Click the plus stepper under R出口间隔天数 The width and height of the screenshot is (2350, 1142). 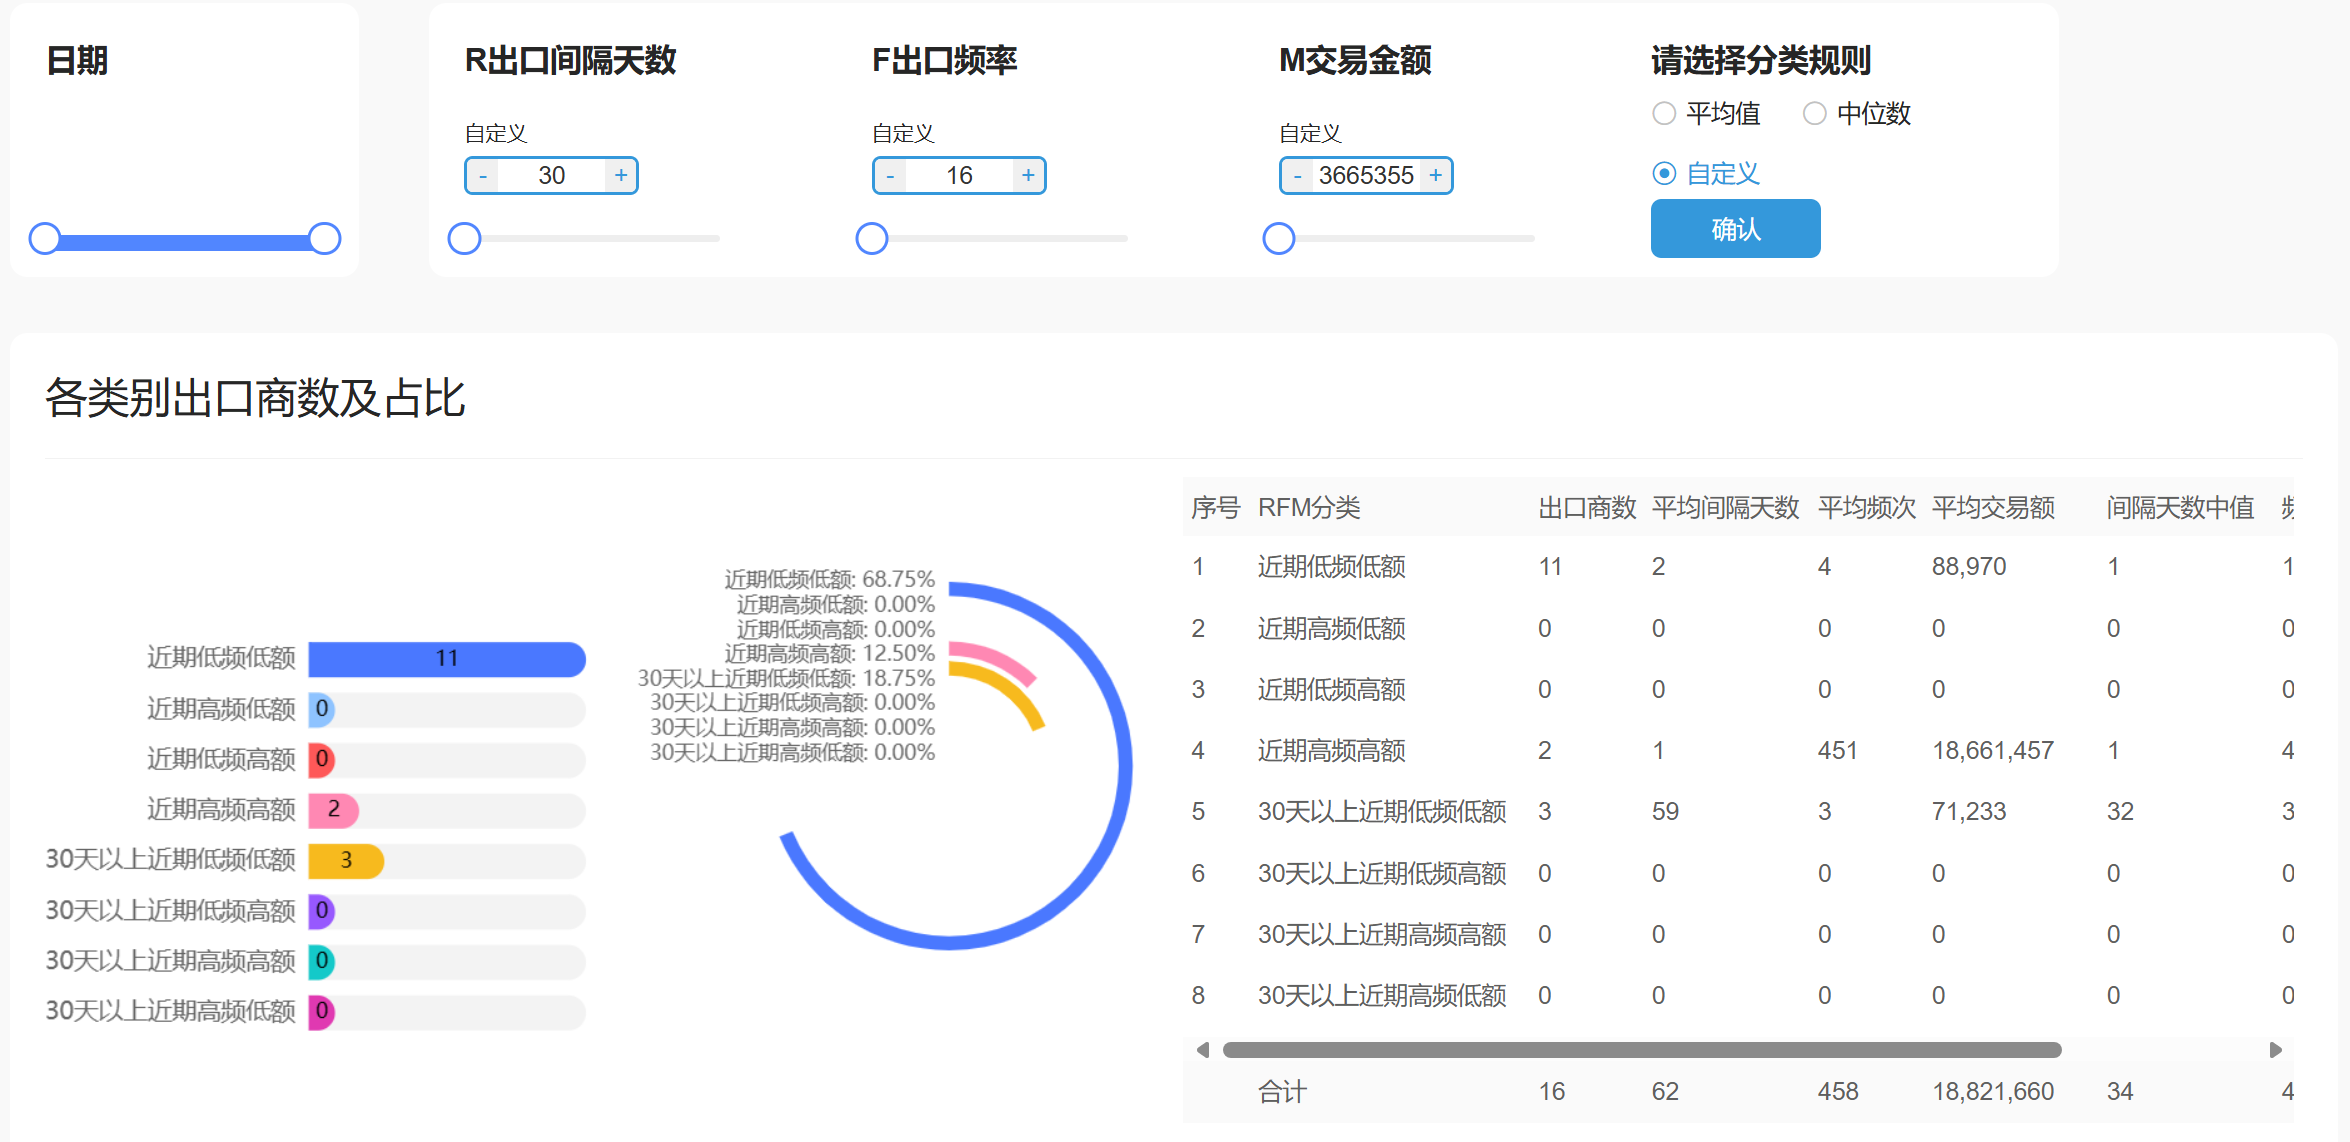pos(621,174)
